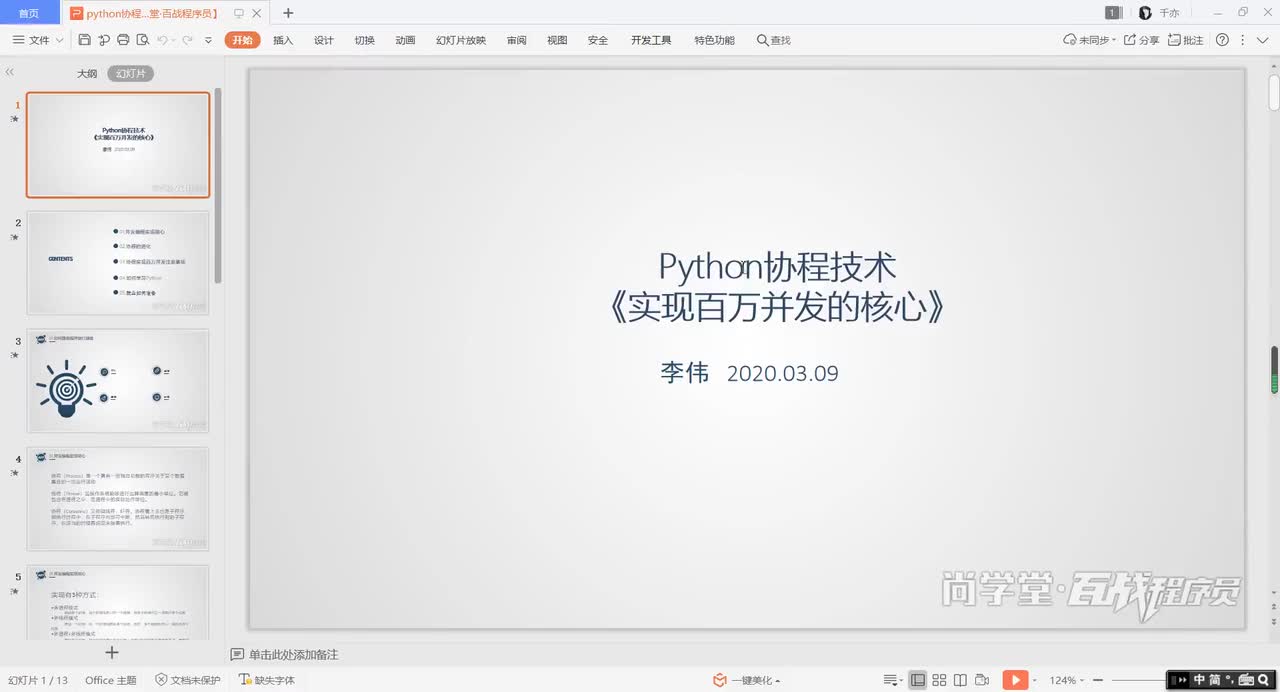Screen dimensions: 1280x692
Task: Click the zoom out minus button
Action: point(1099,680)
